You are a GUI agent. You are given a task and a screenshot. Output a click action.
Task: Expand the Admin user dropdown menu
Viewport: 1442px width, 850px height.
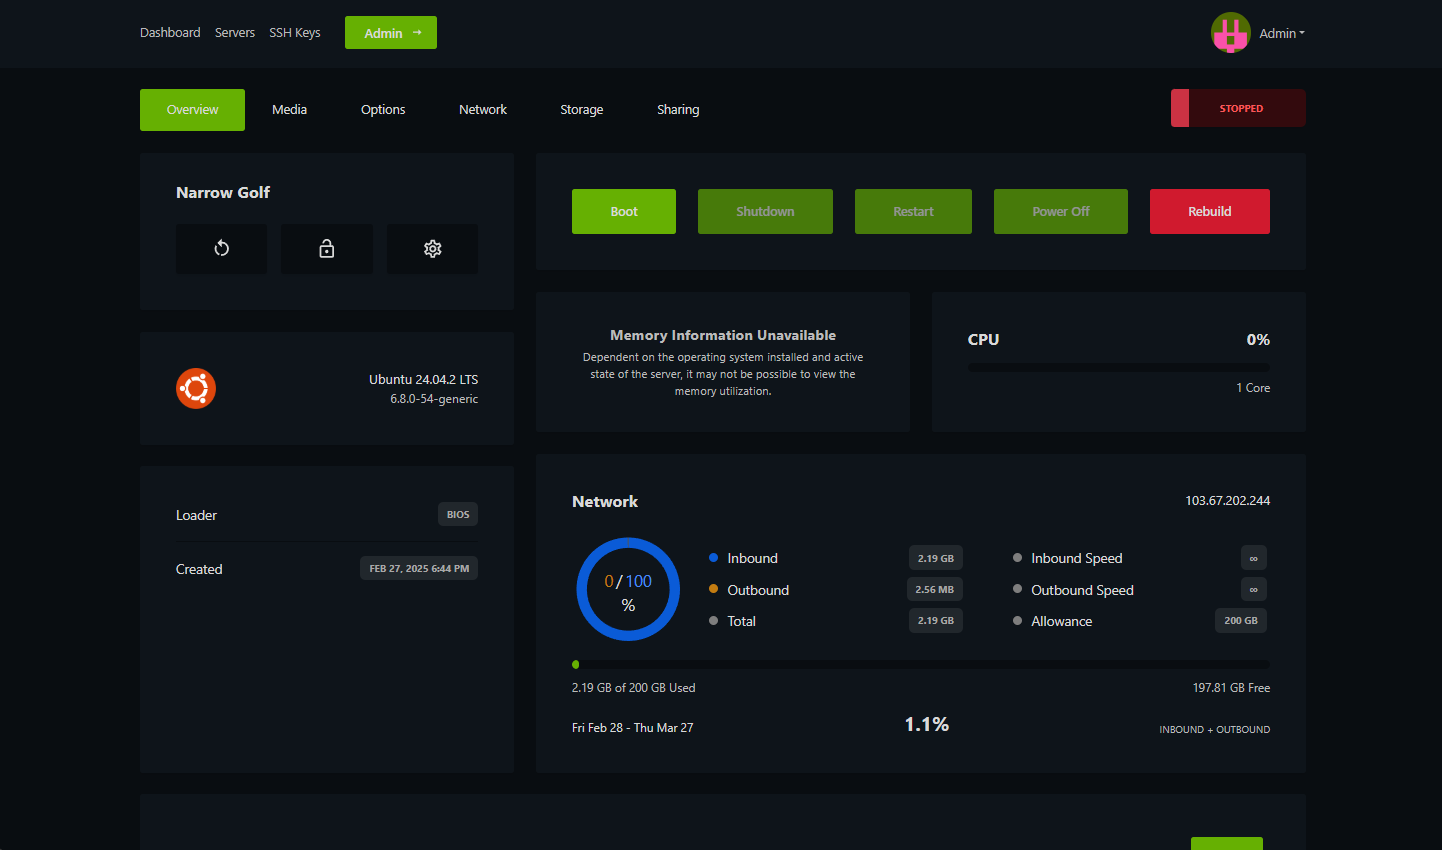point(1282,33)
